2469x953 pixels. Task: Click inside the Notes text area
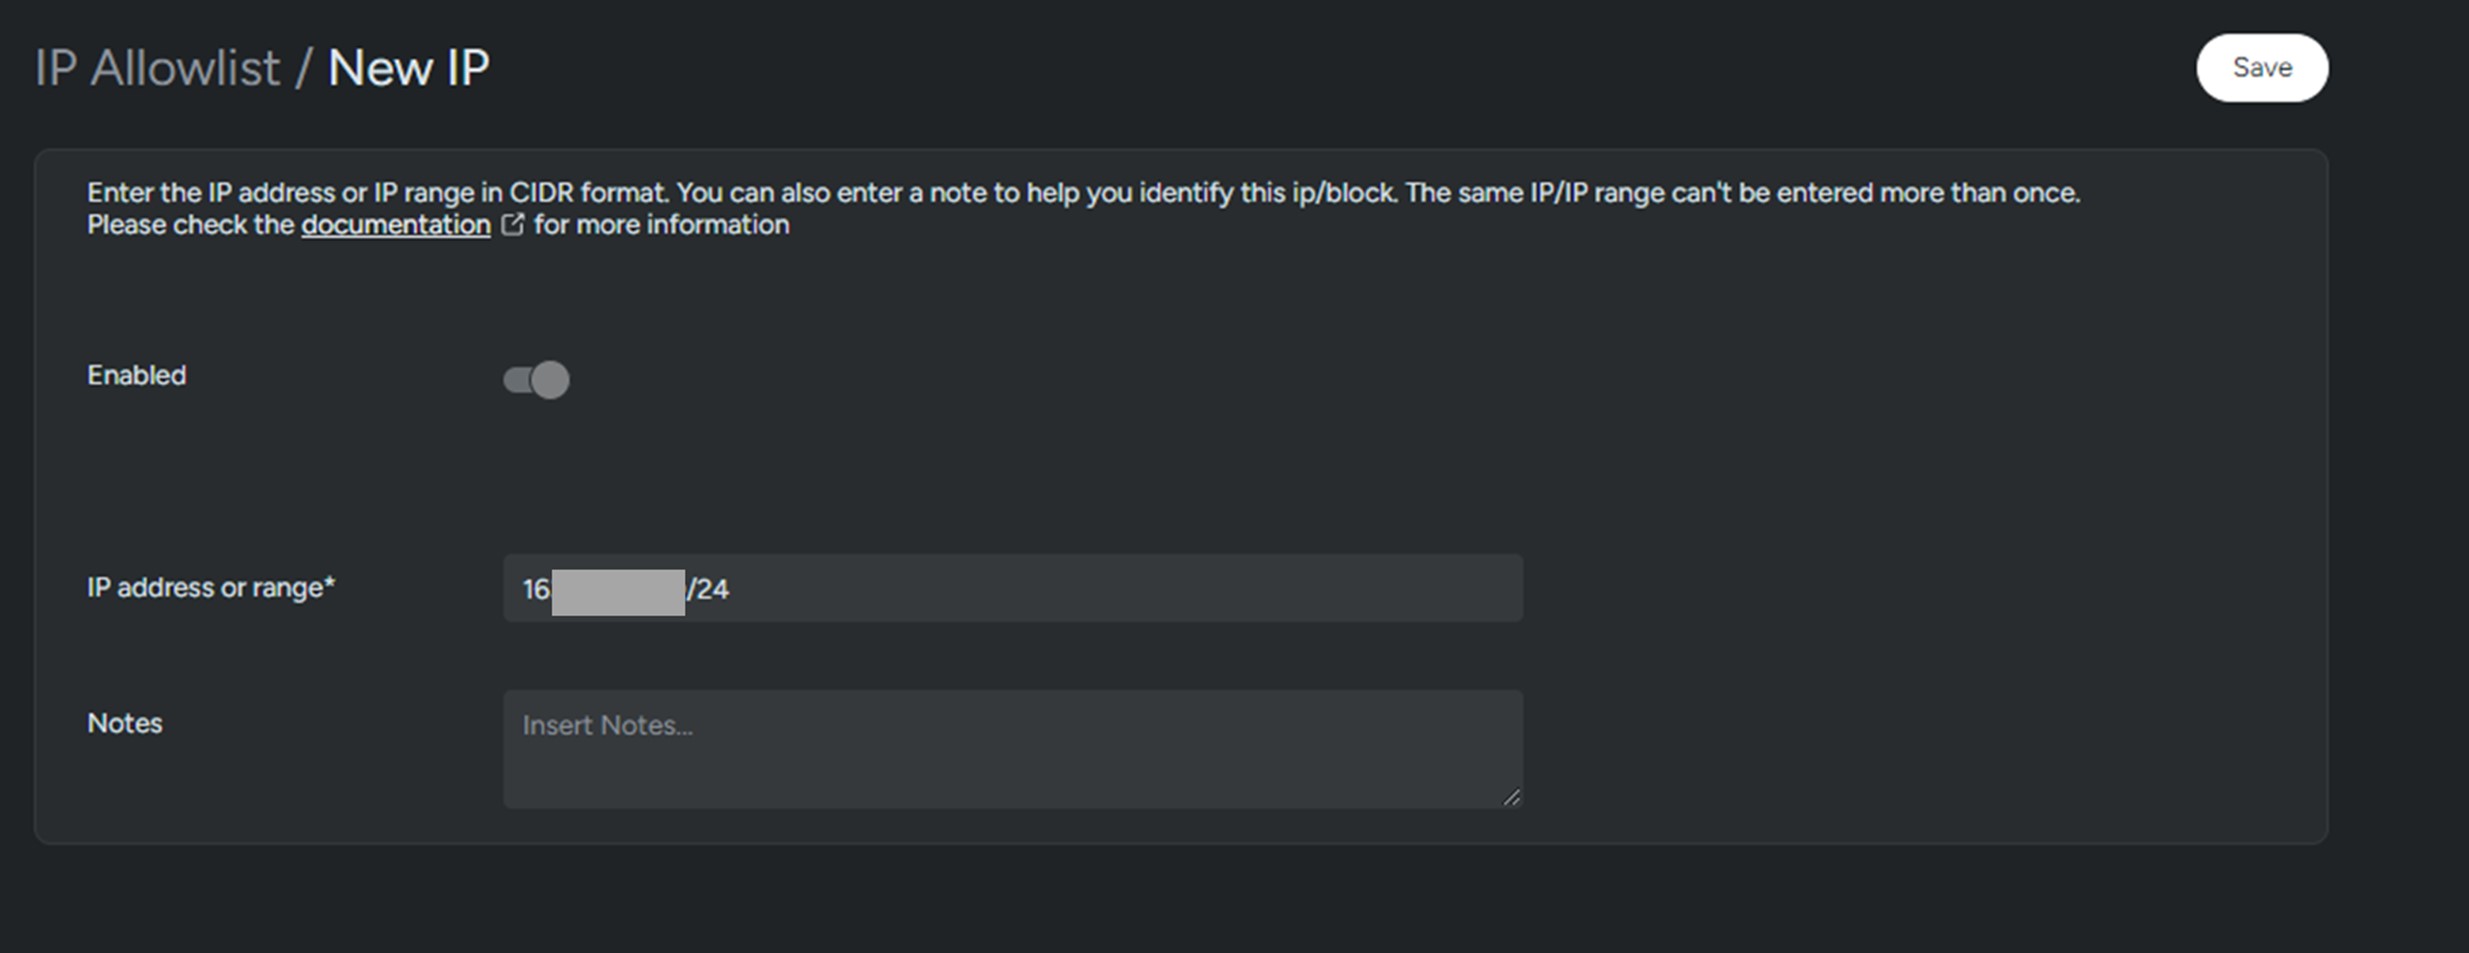pyautogui.click(x=1012, y=760)
